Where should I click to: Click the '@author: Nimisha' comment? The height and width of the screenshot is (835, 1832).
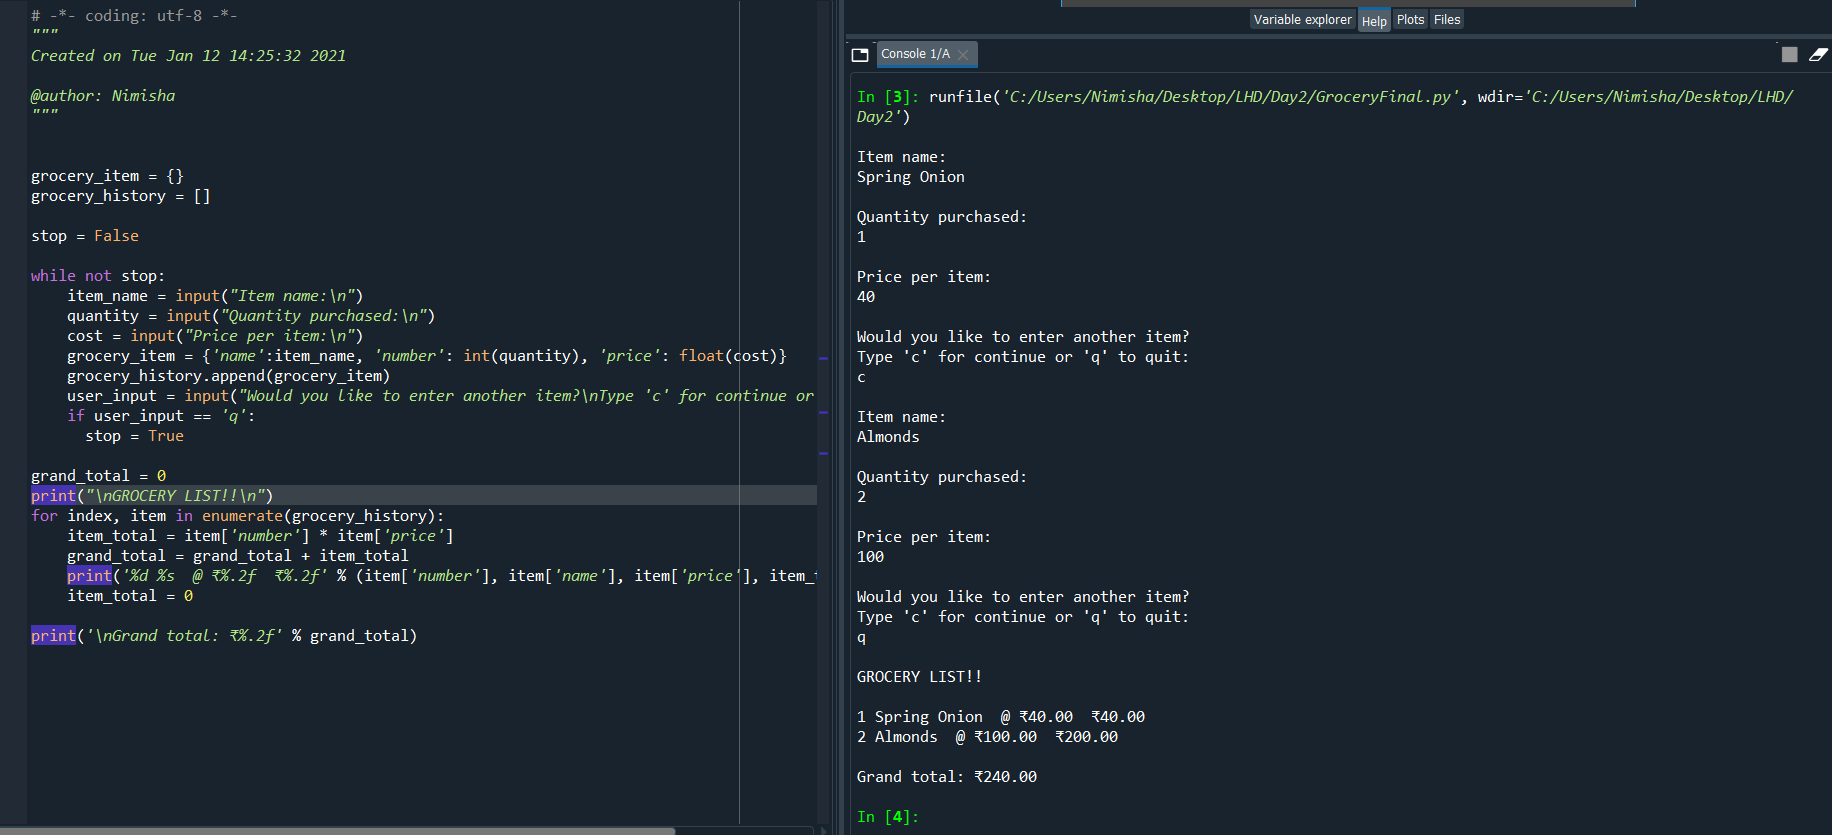pos(103,96)
